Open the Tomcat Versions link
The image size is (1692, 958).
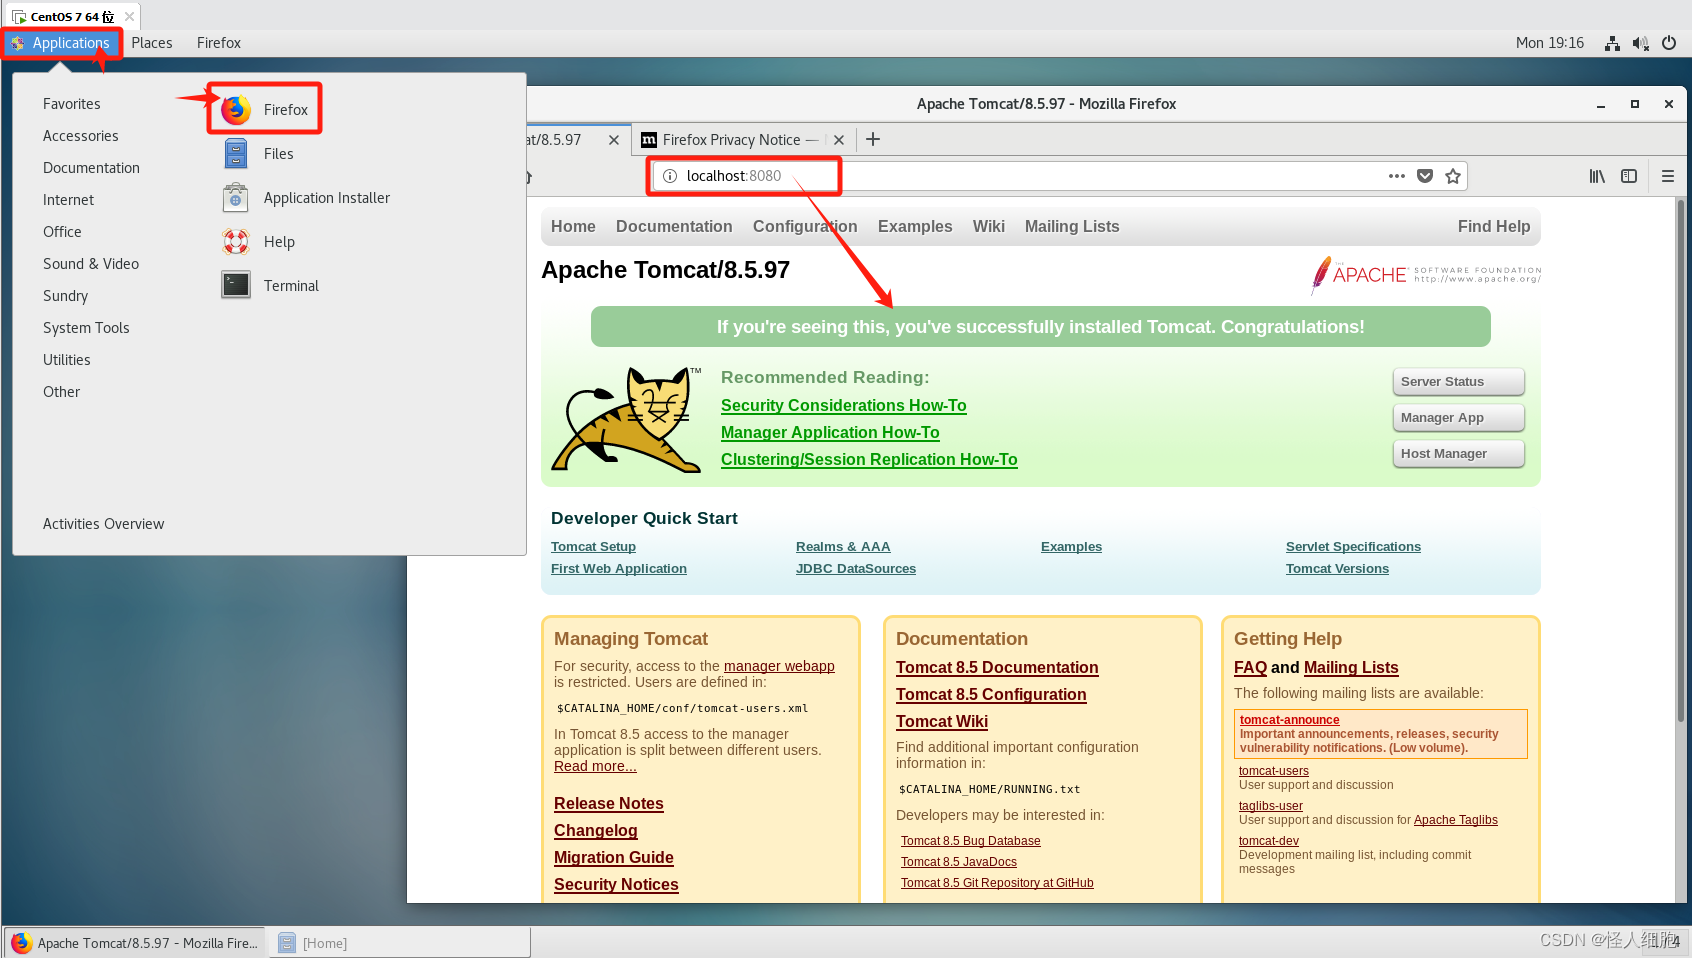coord(1337,569)
